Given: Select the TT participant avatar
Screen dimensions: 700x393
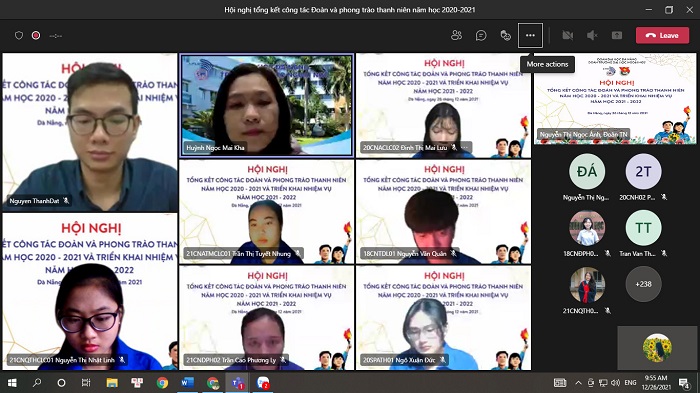Looking at the screenshot, I should tap(643, 228).
